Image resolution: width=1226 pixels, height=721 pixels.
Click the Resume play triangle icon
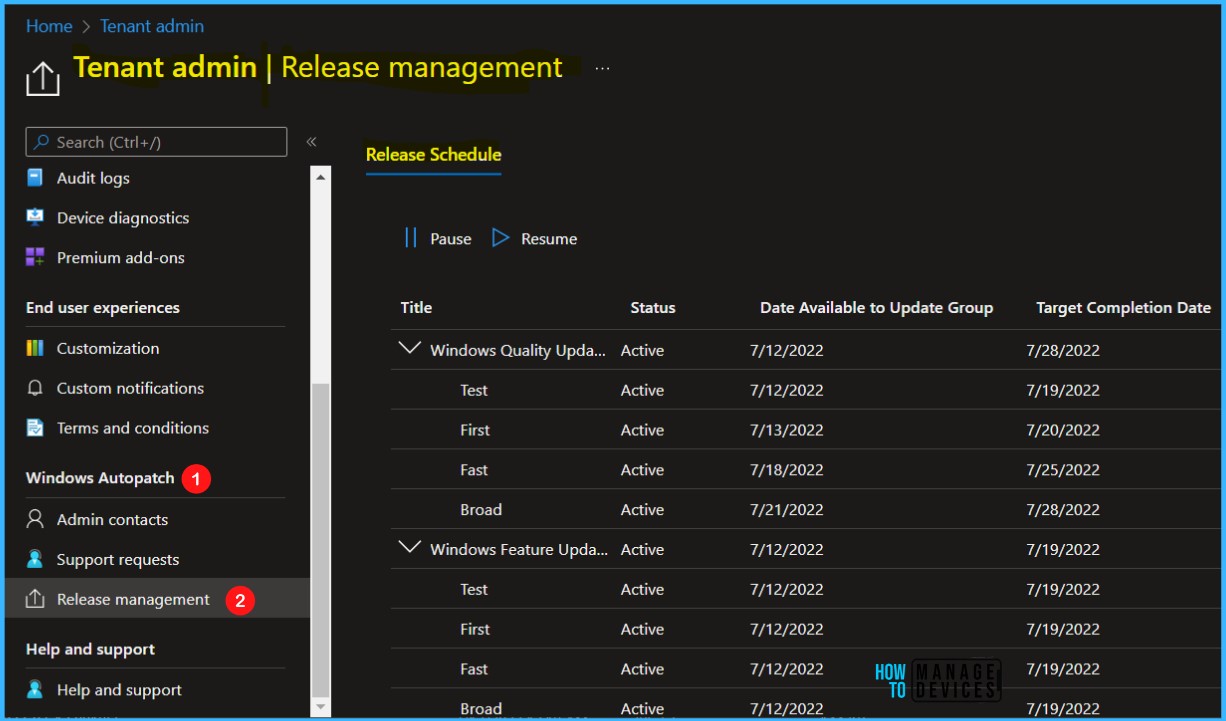(x=501, y=238)
